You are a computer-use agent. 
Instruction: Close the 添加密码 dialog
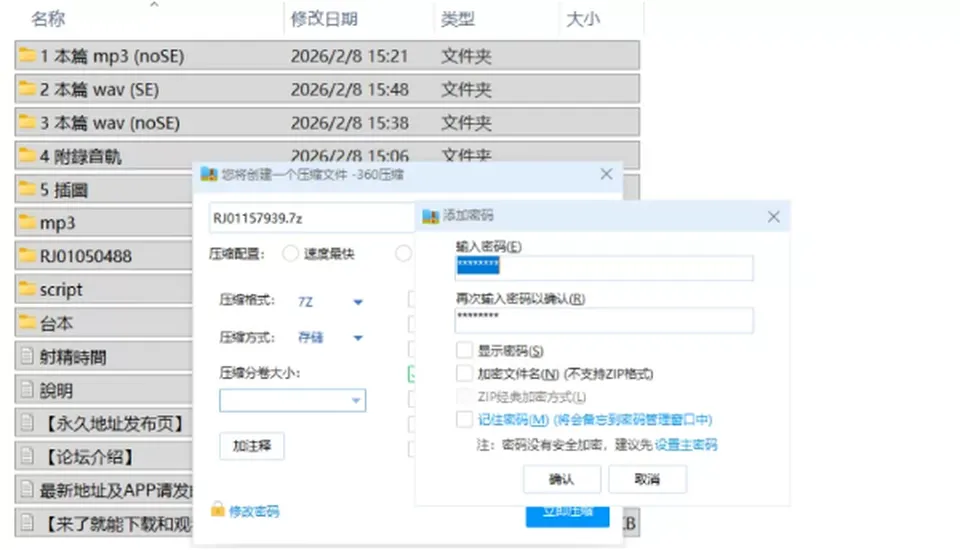tap(773, 216)
